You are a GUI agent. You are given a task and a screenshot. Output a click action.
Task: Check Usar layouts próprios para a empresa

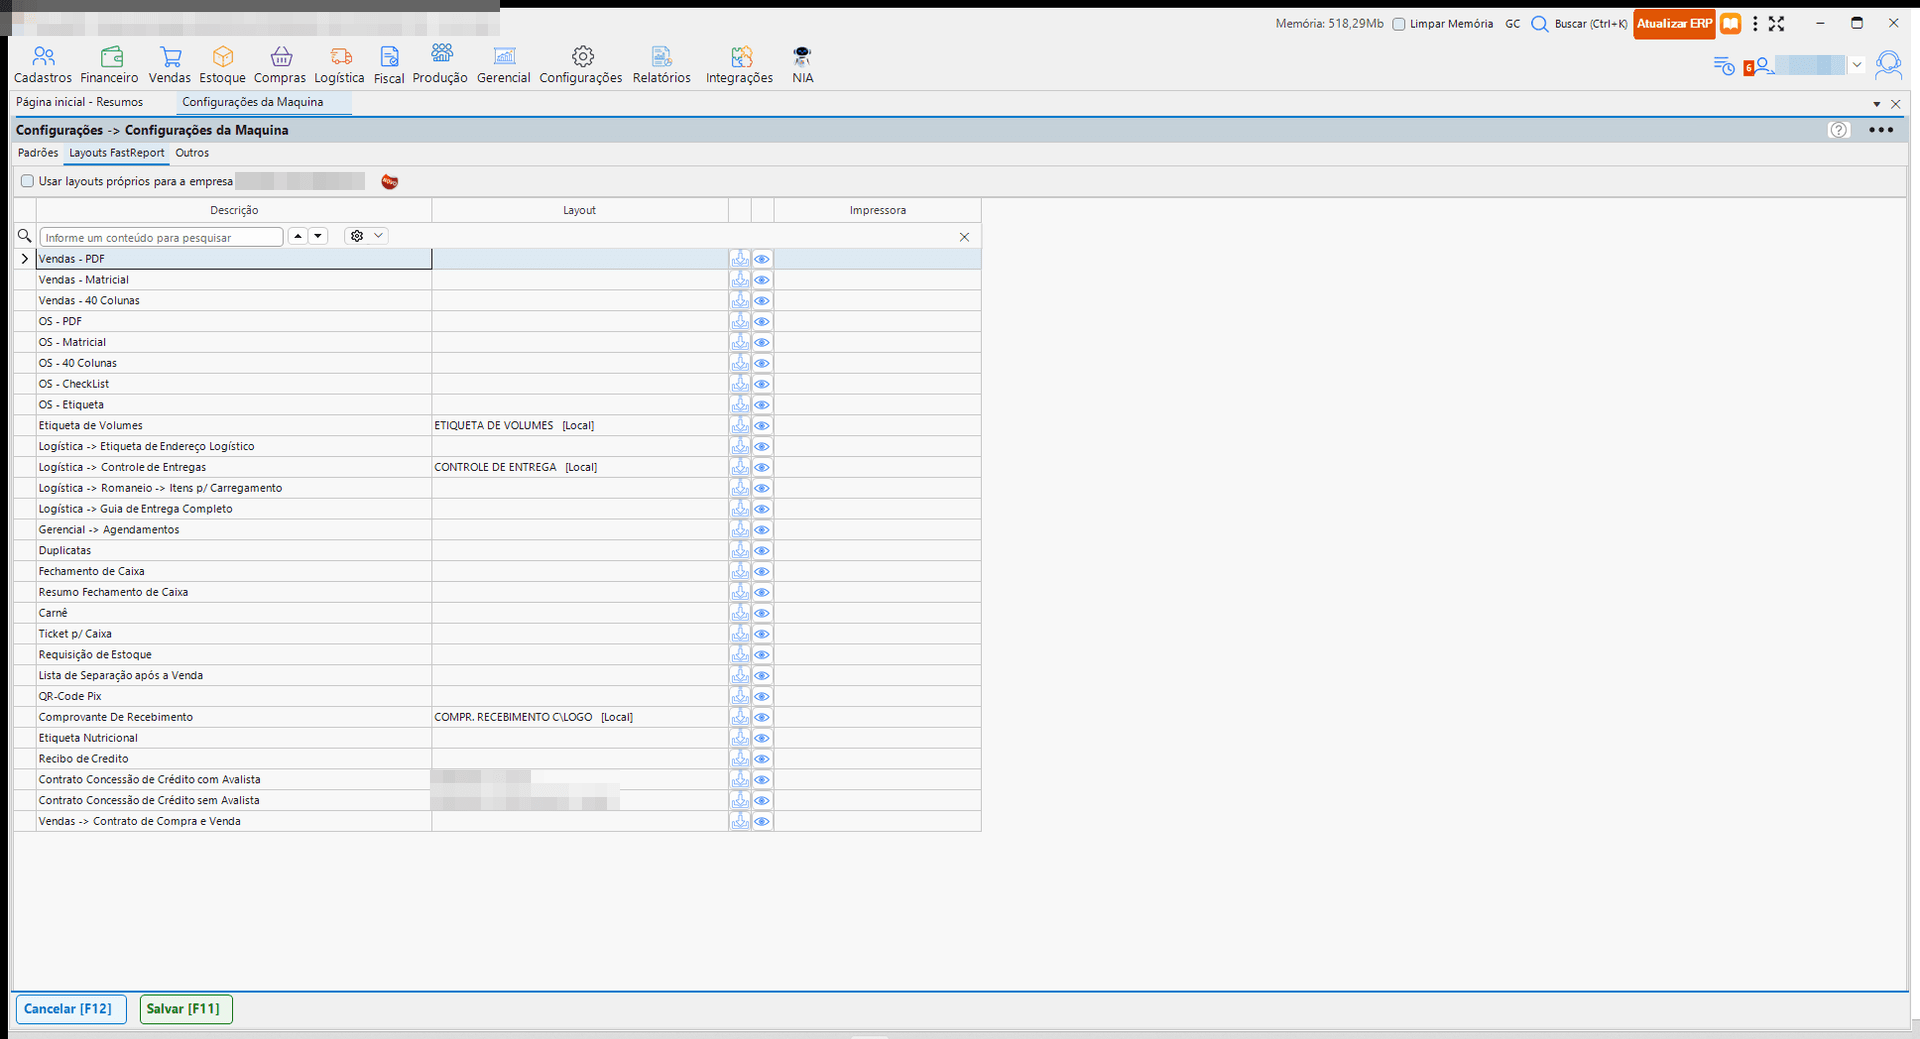(27, 181)
